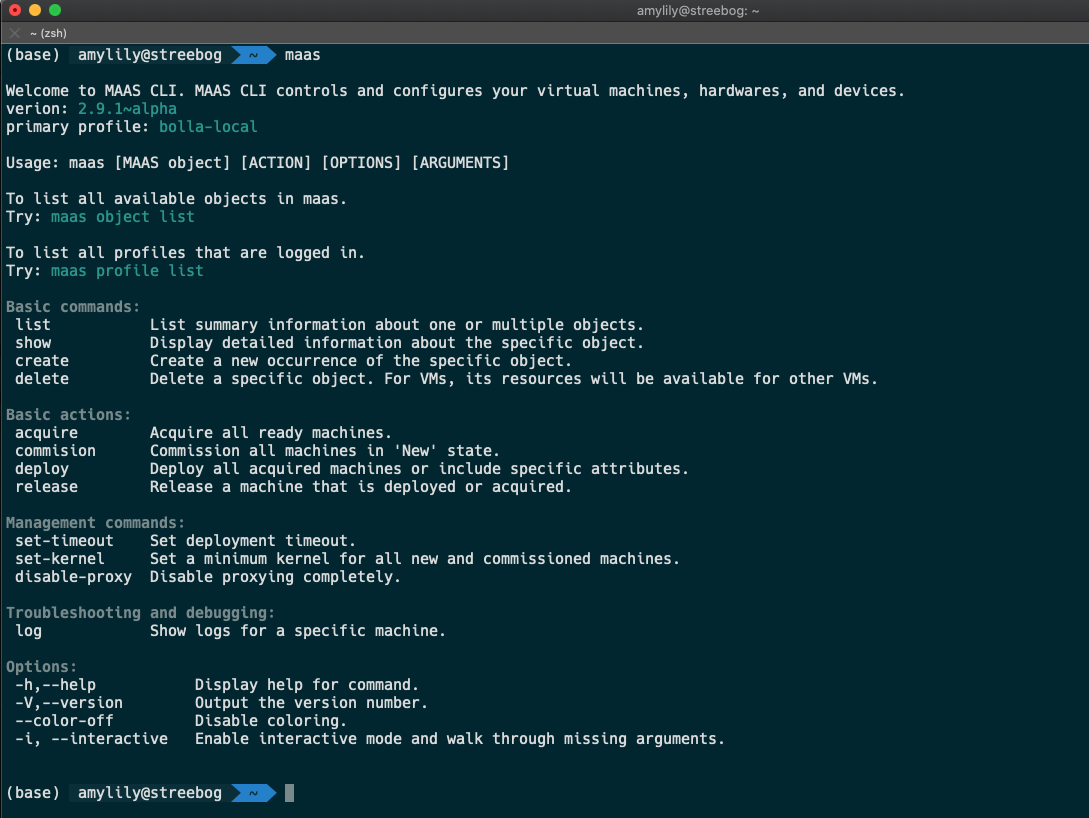The width and height of the screenshot is (1089, 818).
Task: Place cursor at the bottom prompt's block cursor
Action: pos(290,793)
